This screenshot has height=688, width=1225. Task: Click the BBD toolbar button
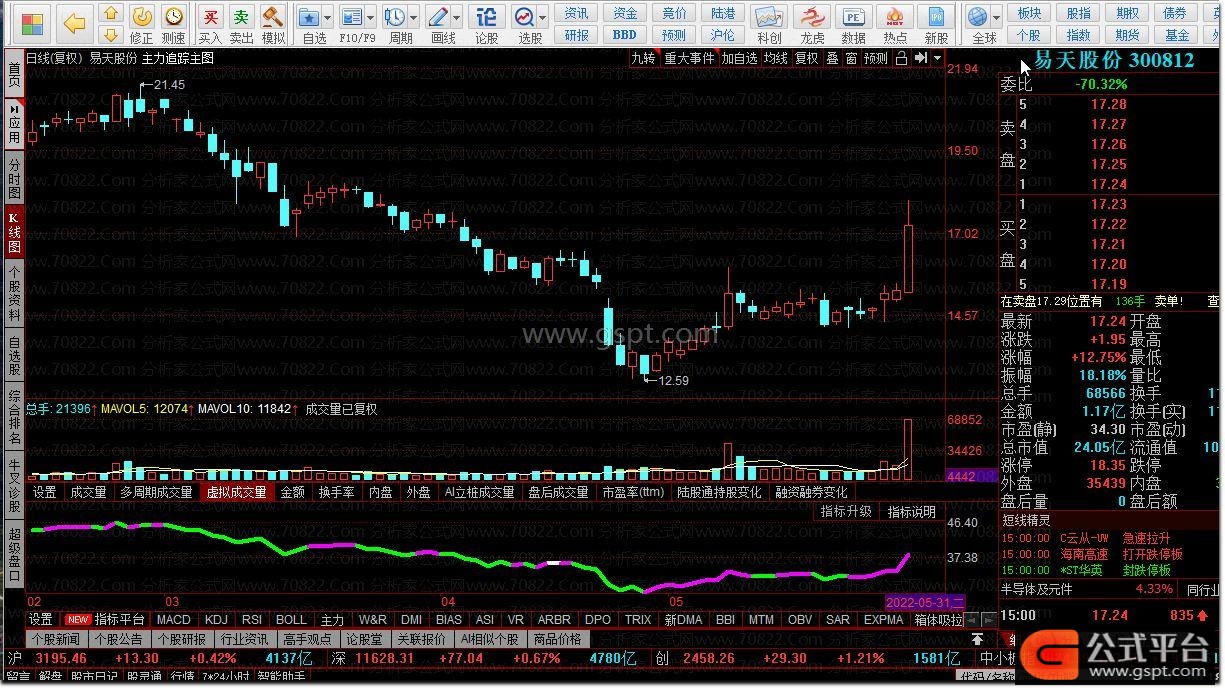625,35
